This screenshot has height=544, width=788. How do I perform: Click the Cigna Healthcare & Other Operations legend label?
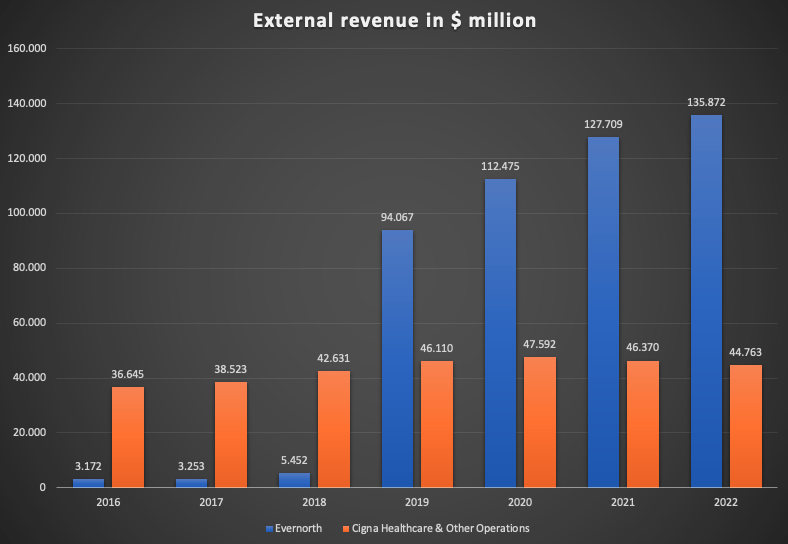(441, 528)
